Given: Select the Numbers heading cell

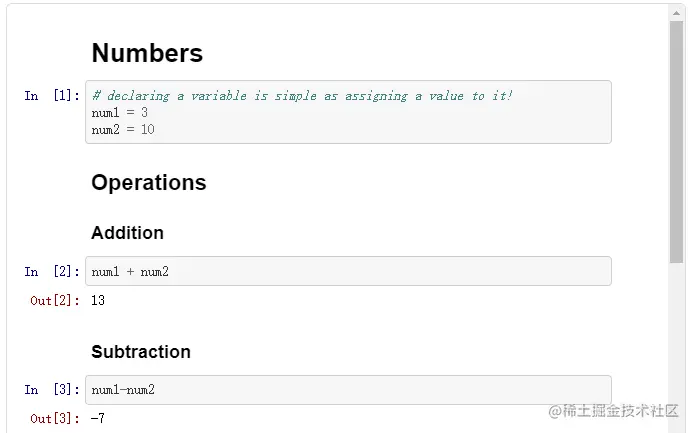Looking at the screenshot, I should pyautogui.click(x=147, y=54).
